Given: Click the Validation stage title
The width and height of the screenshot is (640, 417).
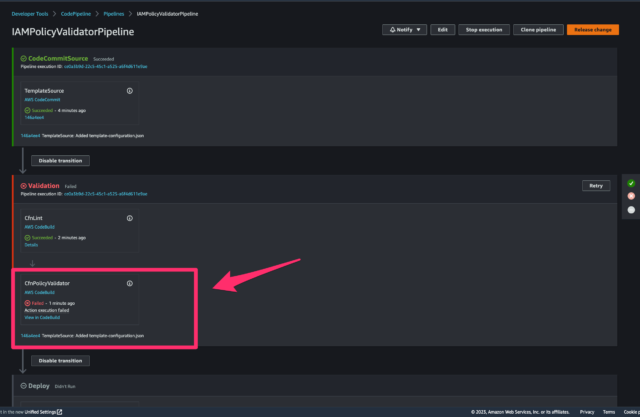Looking at the screenshot, I should pyautogui.click(x=44, y=186).
